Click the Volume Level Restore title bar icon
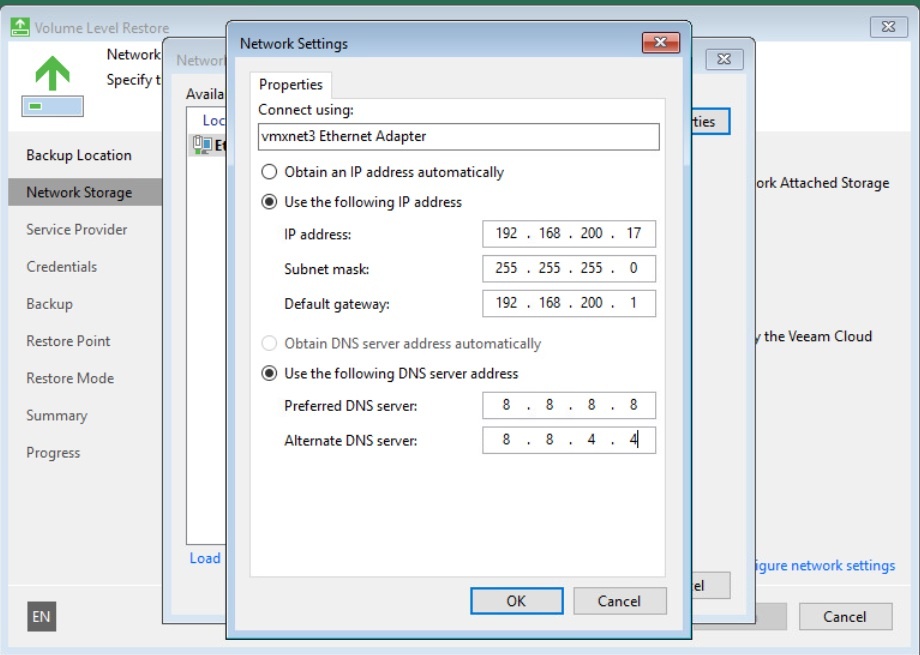Image resolution: width=920 pixels, height=655 pixels. point(20,27)
